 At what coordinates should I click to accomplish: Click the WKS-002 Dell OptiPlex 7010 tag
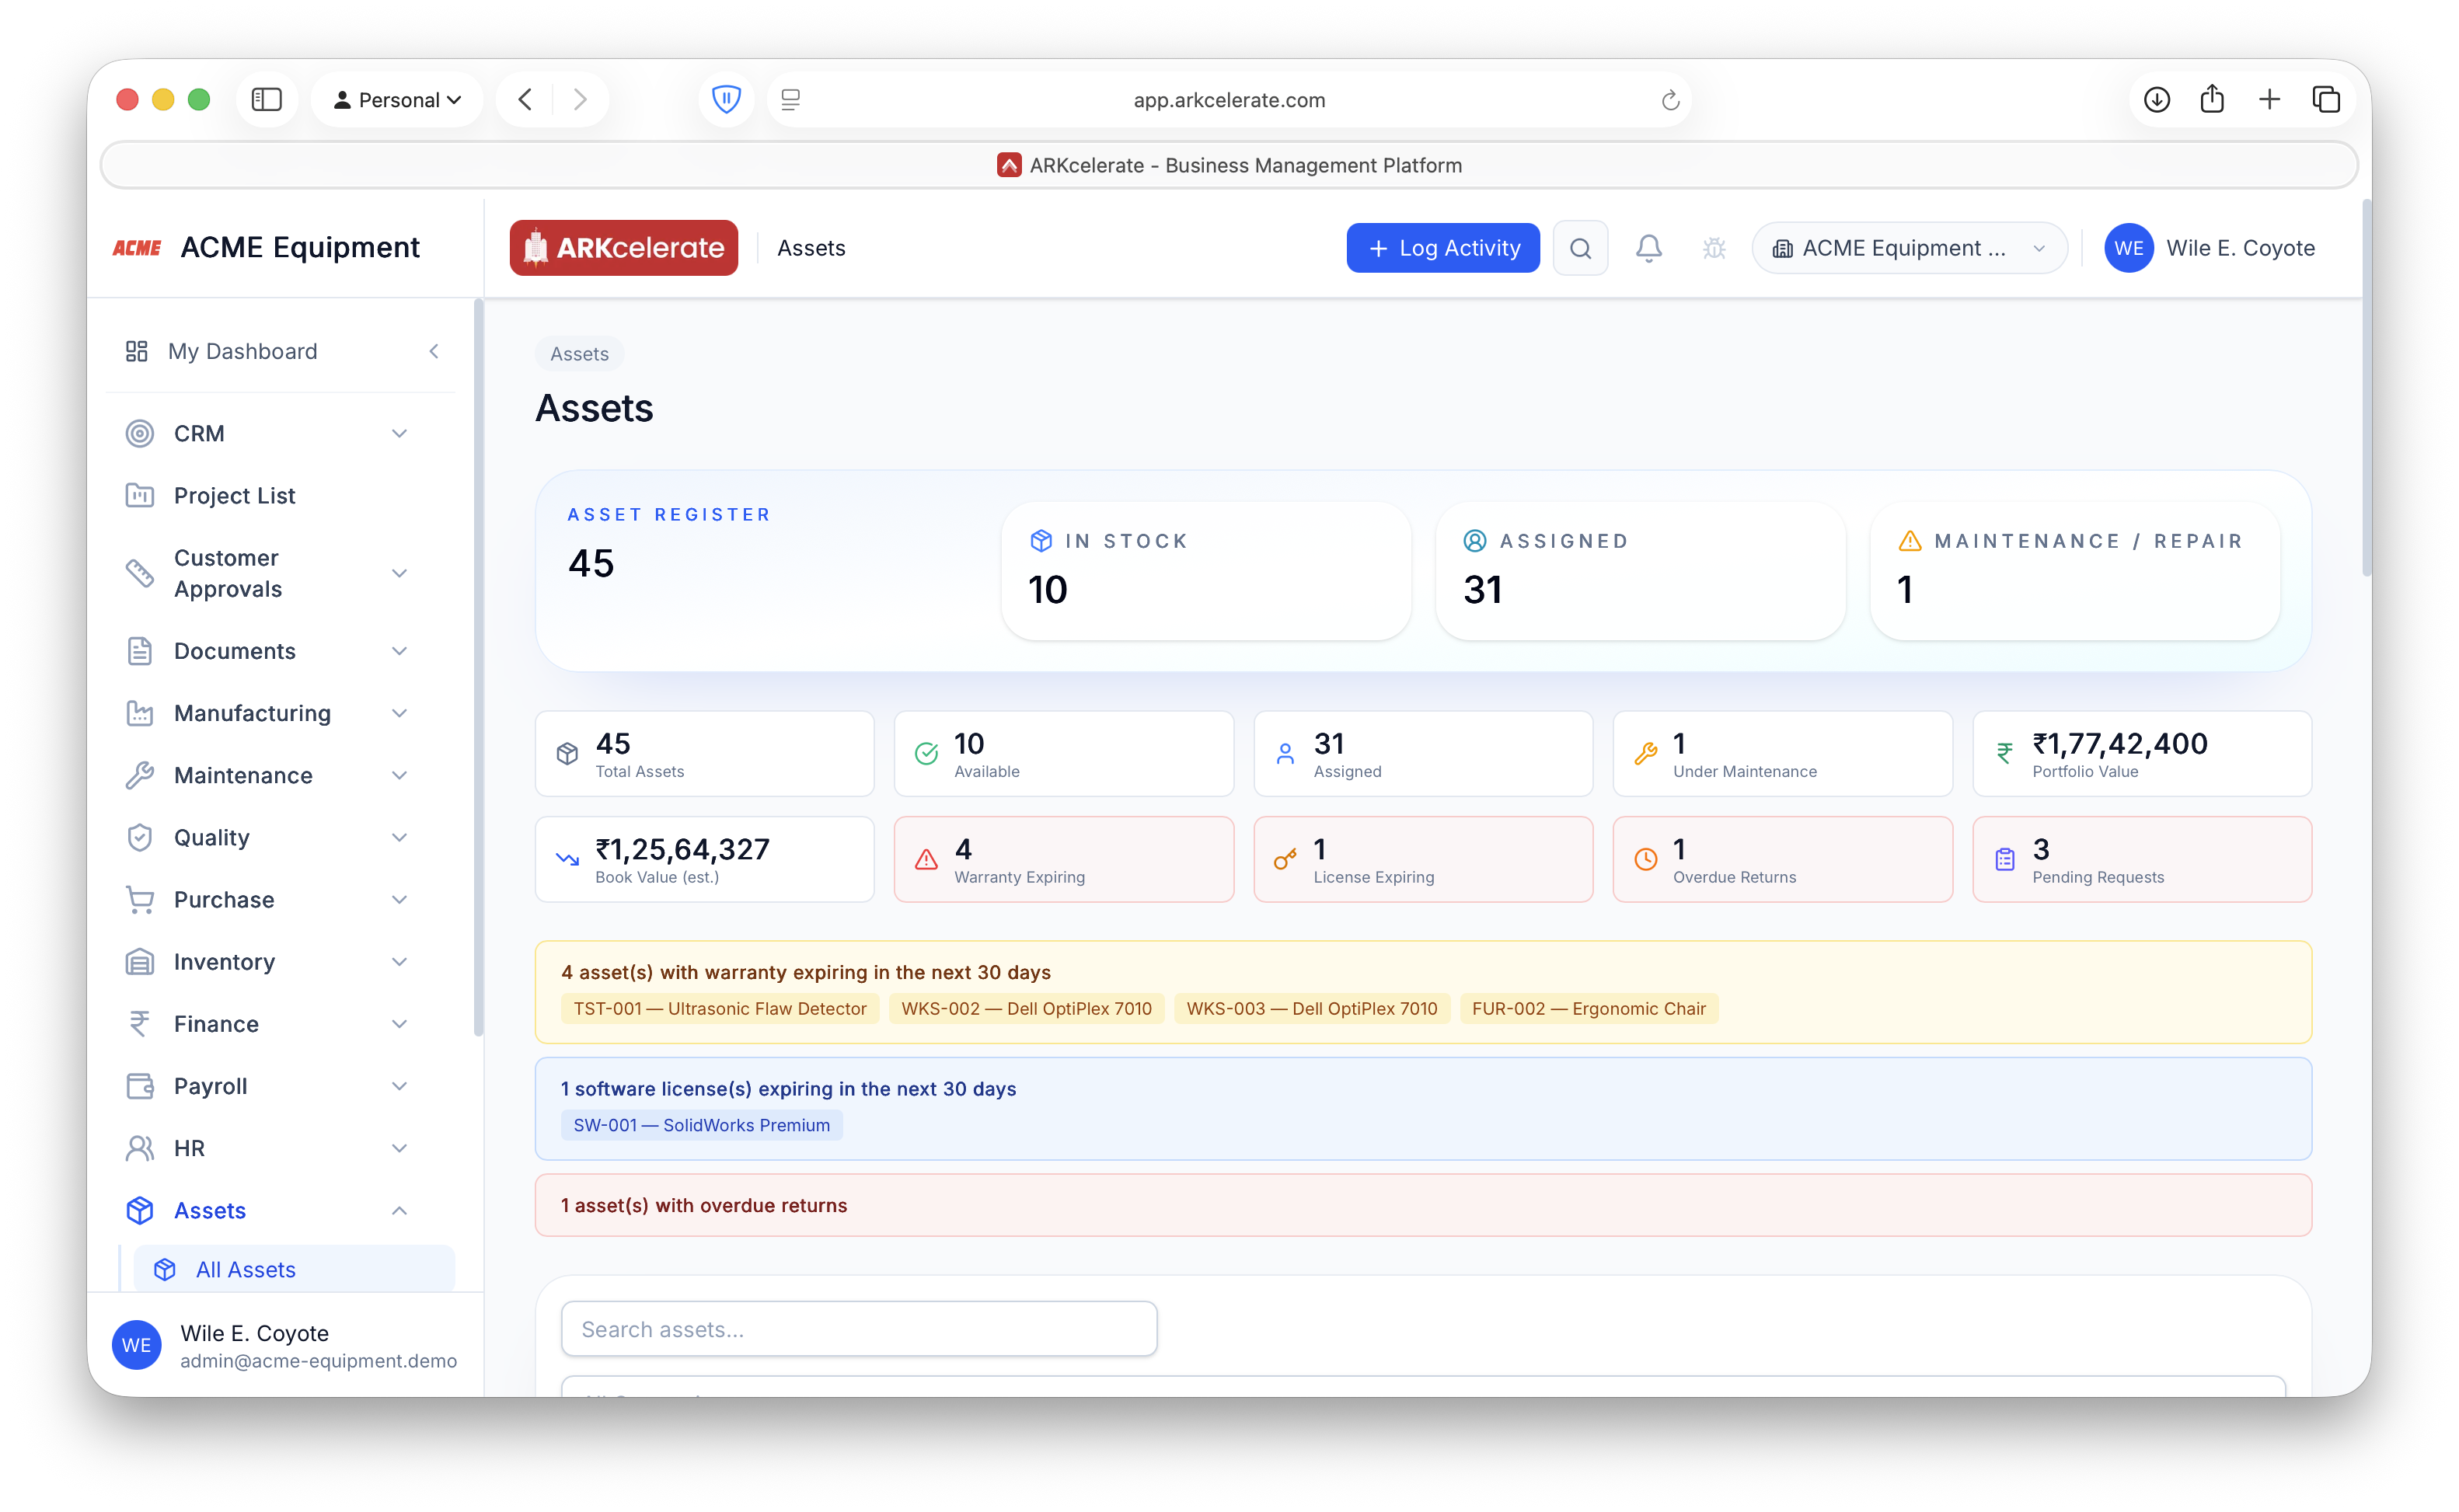pyautogui.click(x=1026, y=1008)
